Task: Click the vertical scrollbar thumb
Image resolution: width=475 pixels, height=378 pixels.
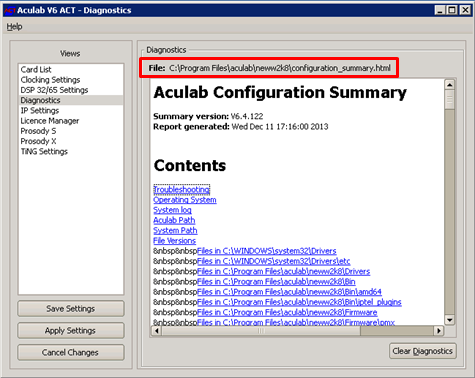Action: pos(449,99)
